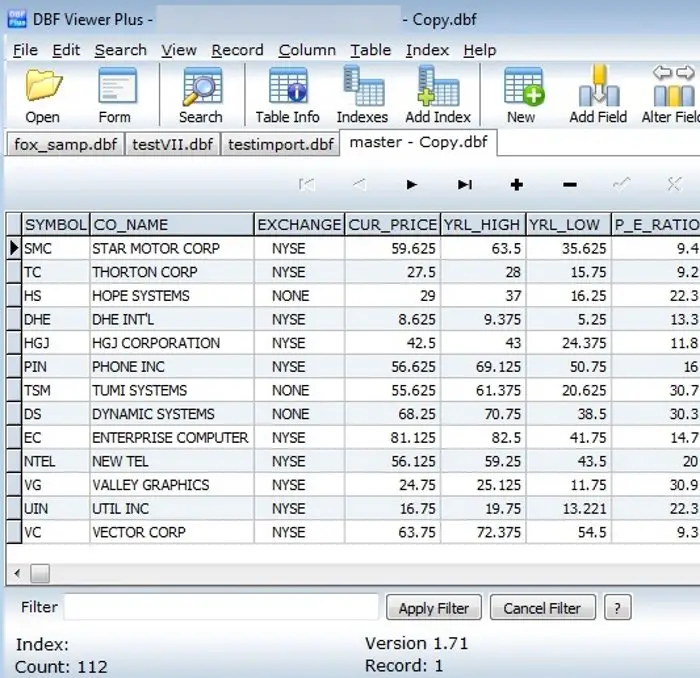Open the Edit menu

click(x=66, y=50)
